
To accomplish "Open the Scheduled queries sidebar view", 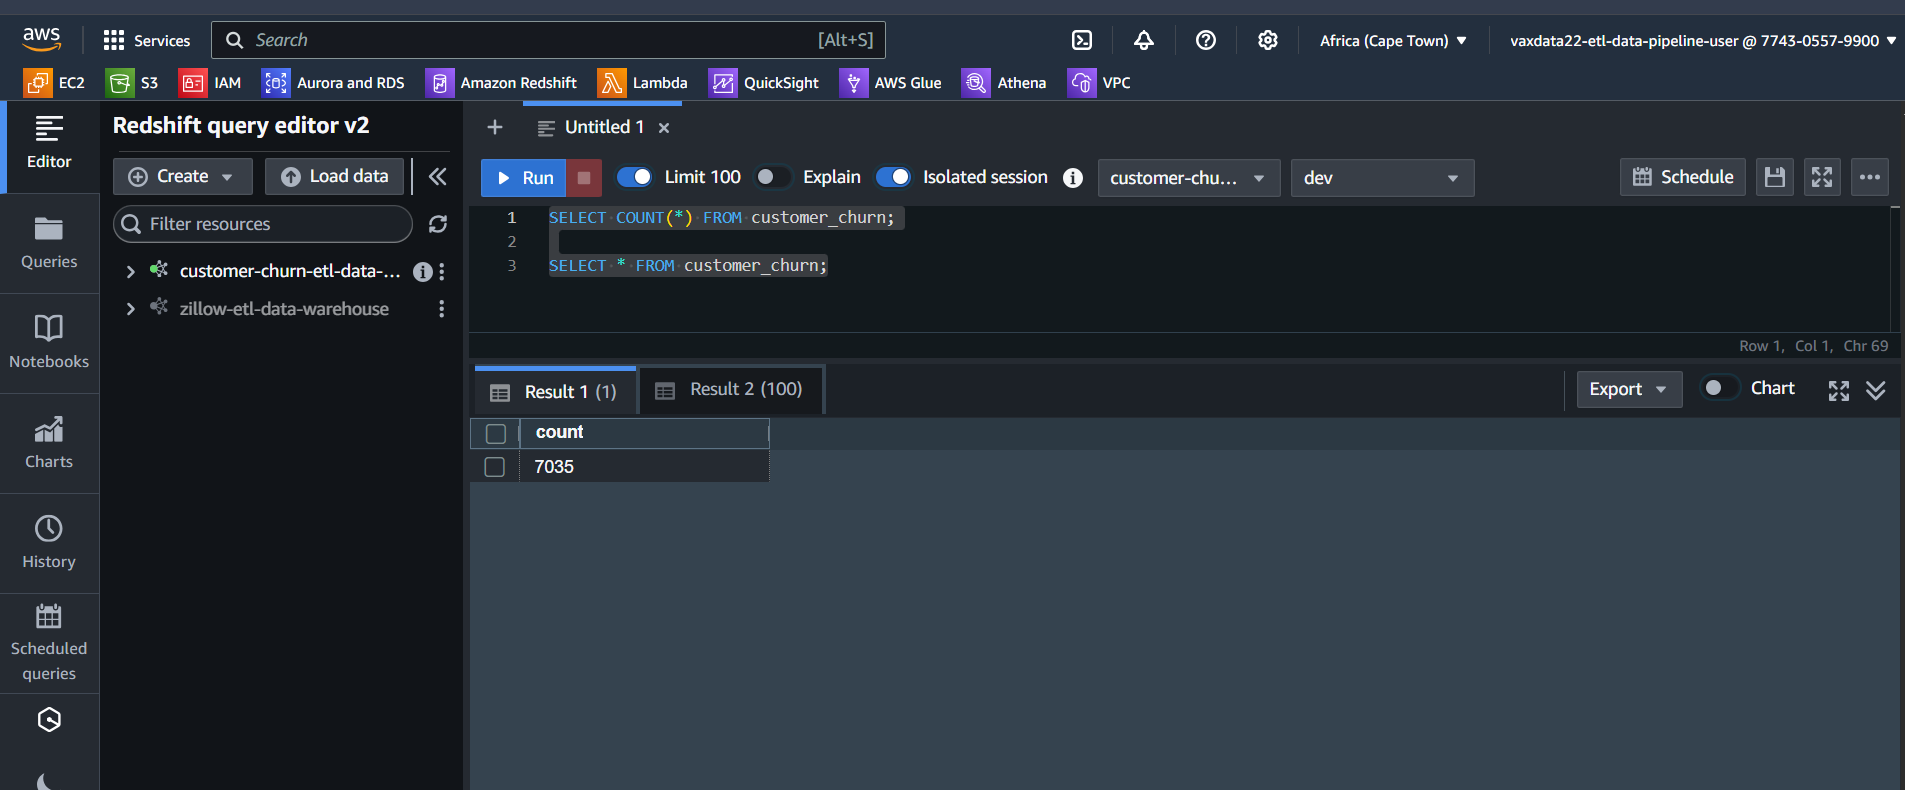I will point(49,643).
